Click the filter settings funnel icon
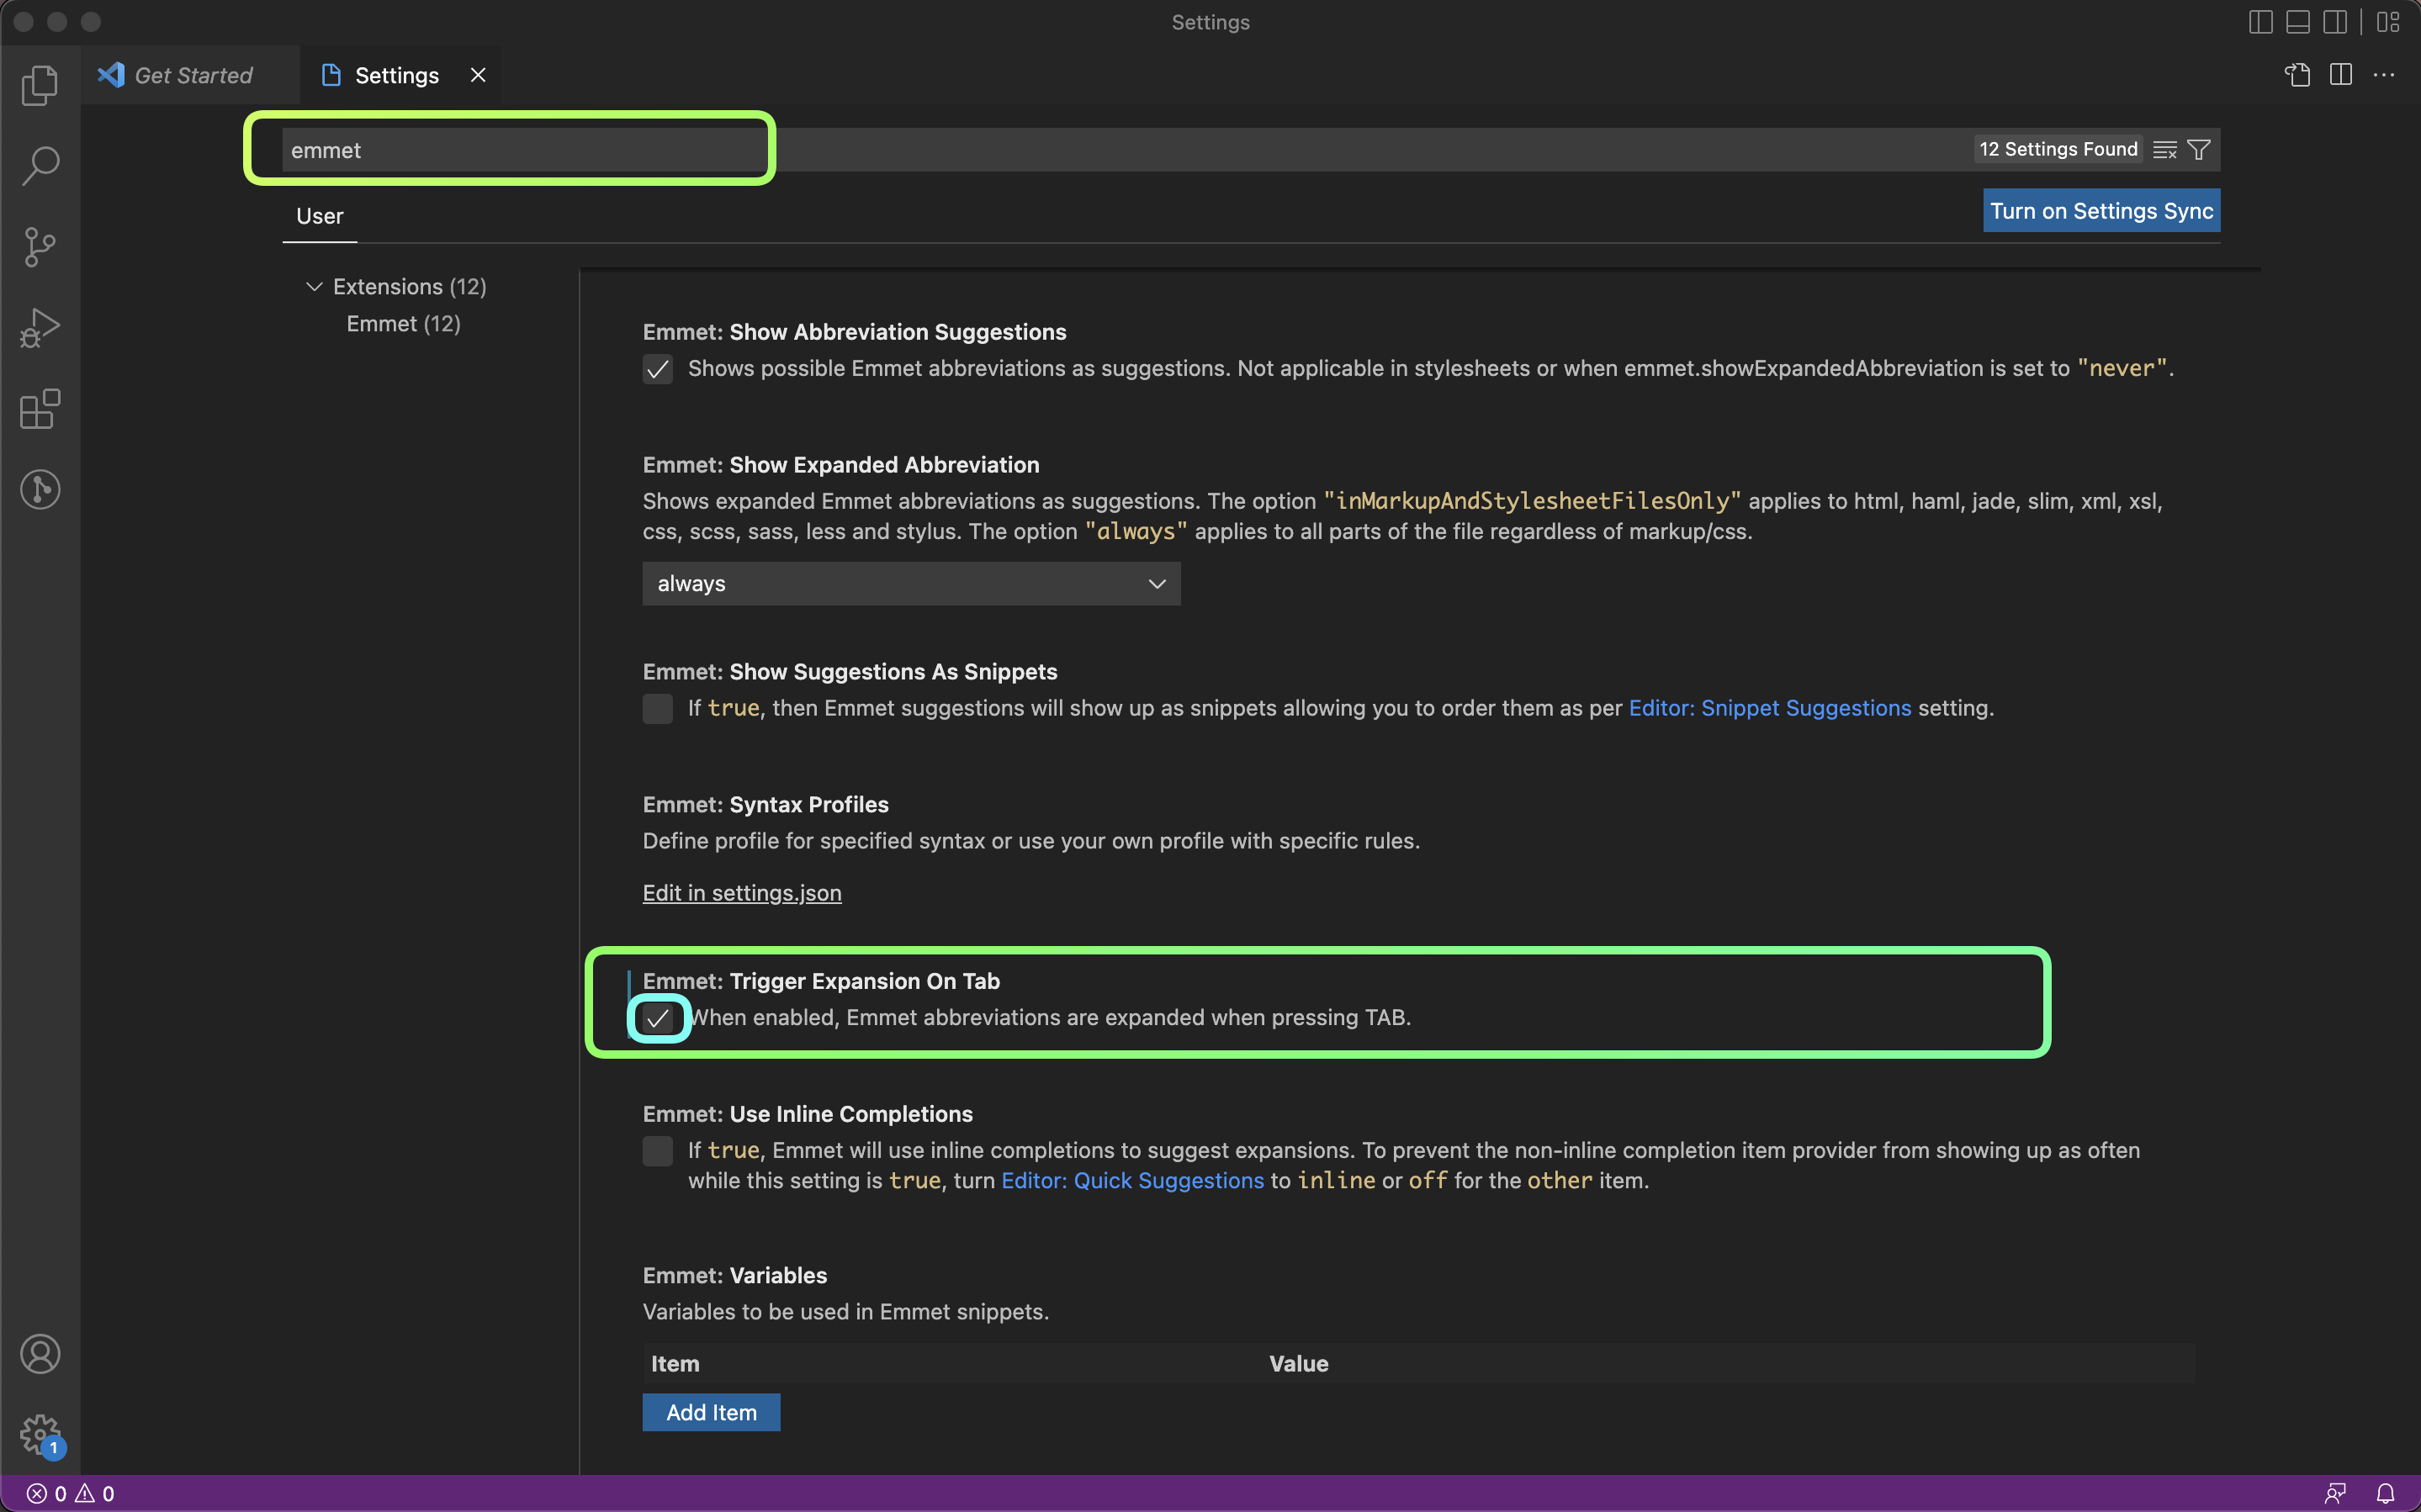This screenshot has width=2421, height=1512. [2199, 150]
